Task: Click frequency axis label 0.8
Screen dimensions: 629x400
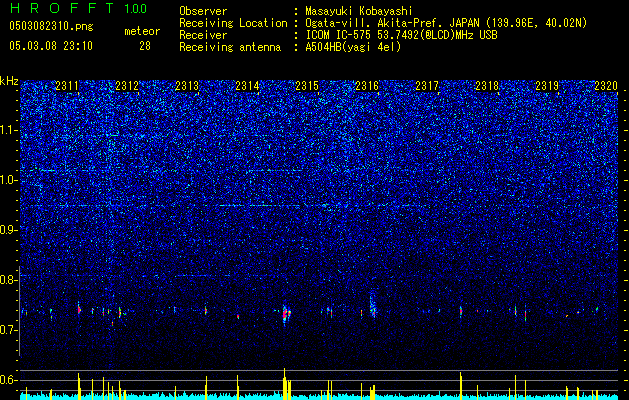Action: pos(8,280)
